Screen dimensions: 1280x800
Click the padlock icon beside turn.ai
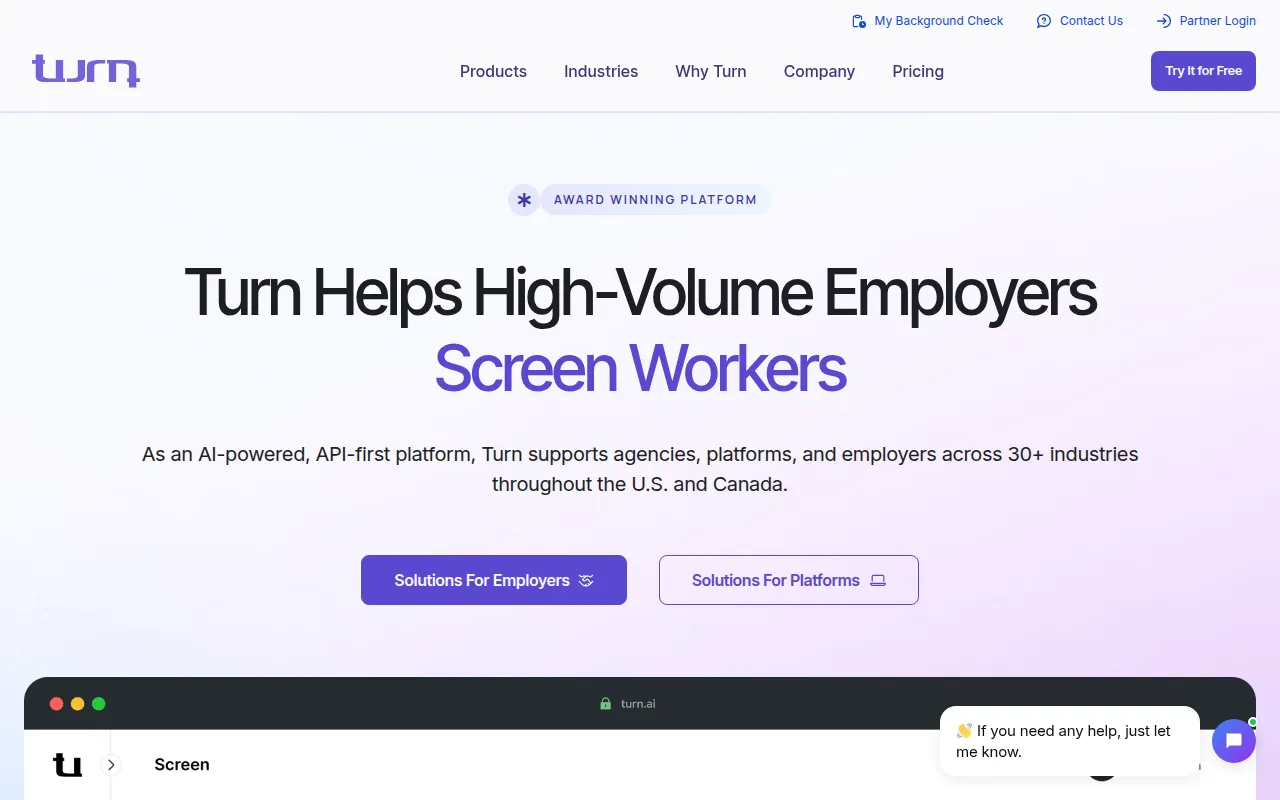pos(605,704)
